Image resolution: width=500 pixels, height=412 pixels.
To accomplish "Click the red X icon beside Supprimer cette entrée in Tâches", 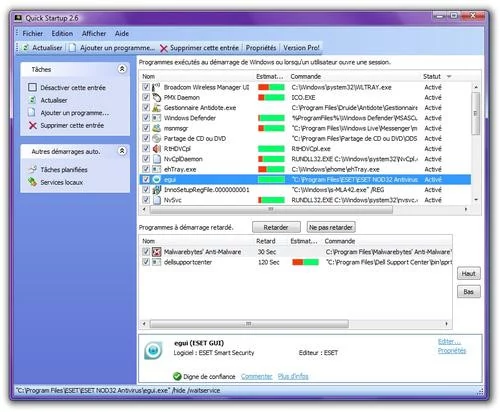I will pos(33,125).
